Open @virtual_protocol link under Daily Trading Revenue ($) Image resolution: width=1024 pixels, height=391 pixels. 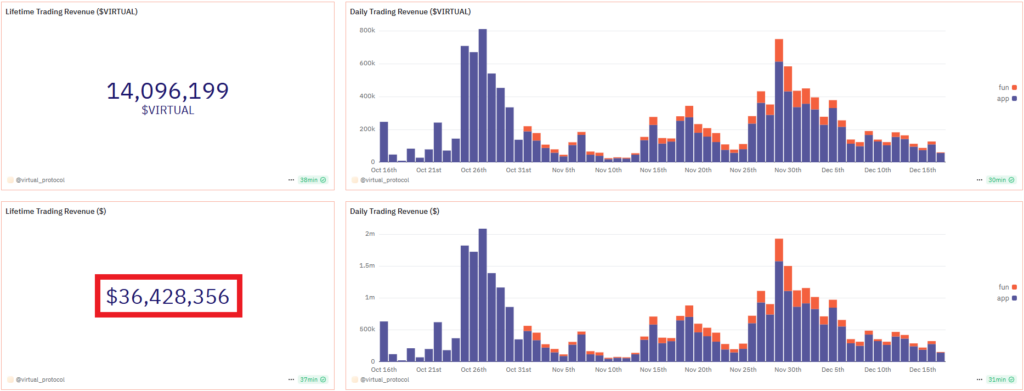point(385,379)
